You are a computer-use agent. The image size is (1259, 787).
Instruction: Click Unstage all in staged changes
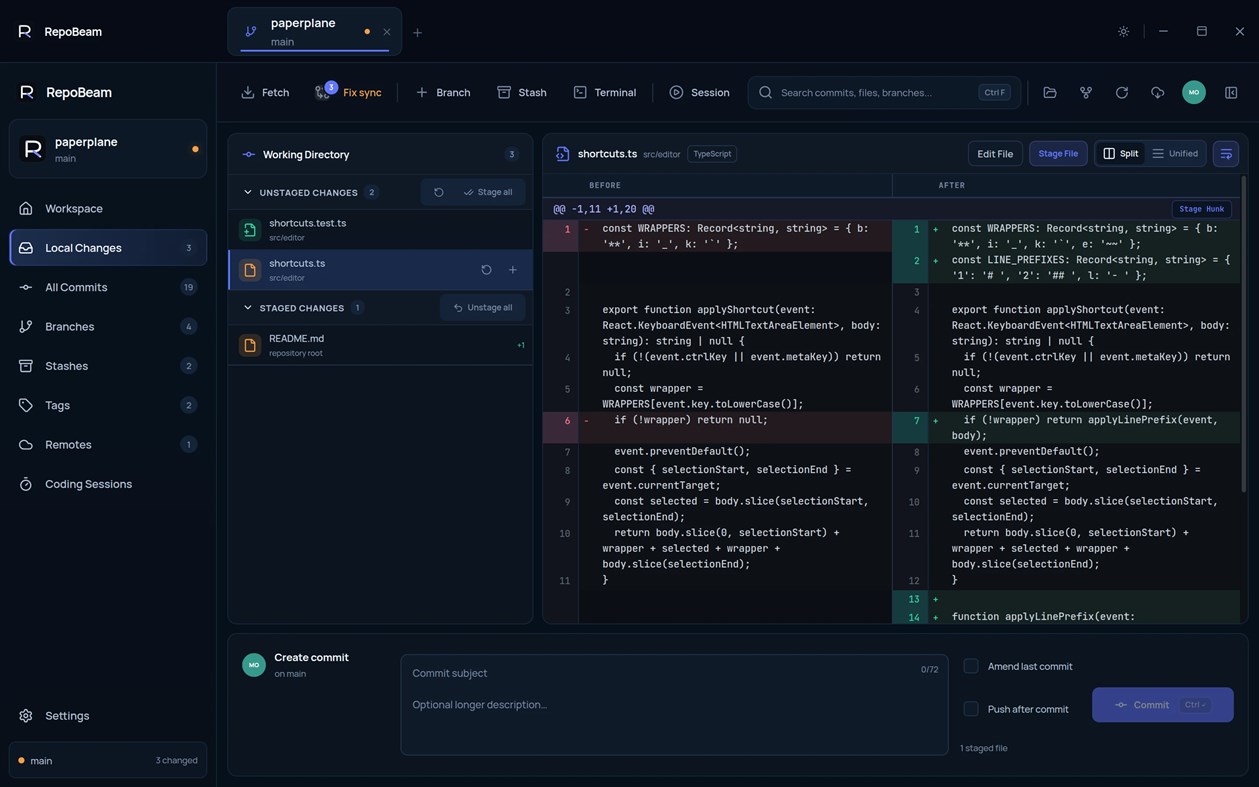(483, 308)
